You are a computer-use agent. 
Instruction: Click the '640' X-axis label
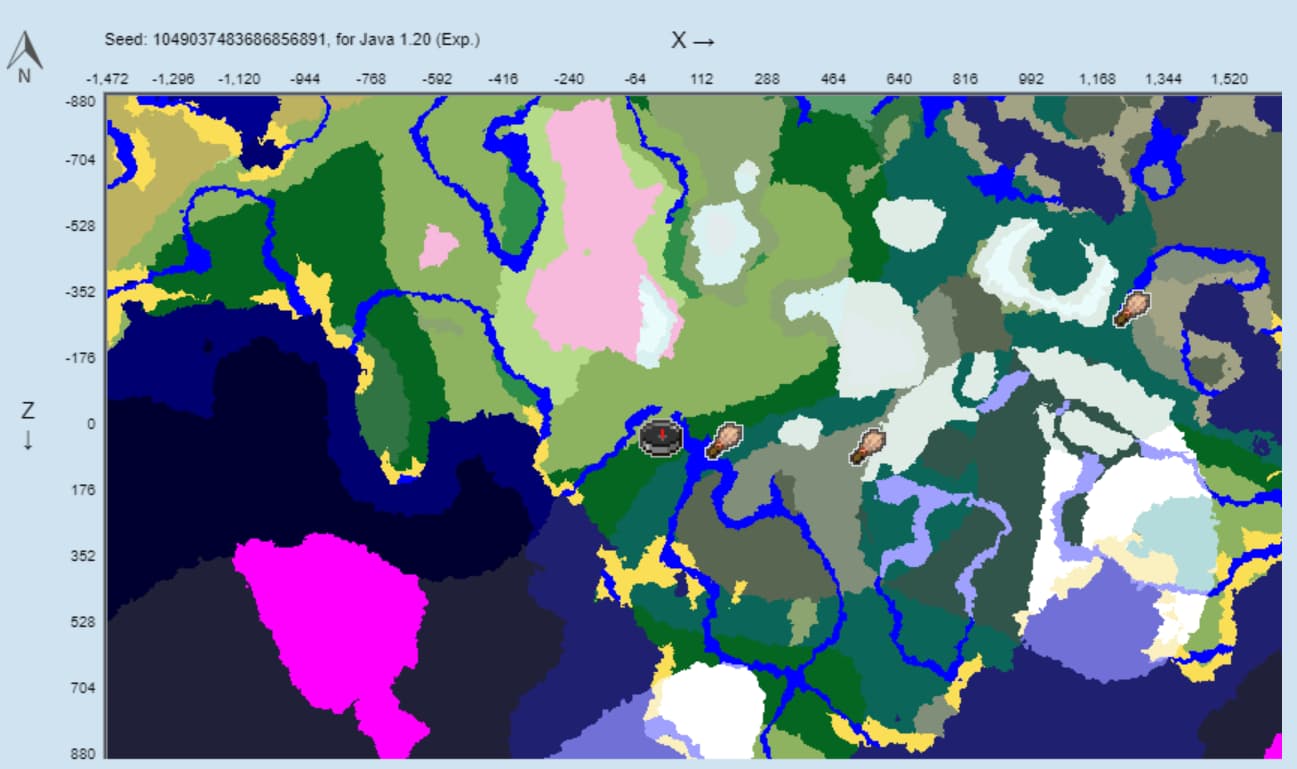899,79
